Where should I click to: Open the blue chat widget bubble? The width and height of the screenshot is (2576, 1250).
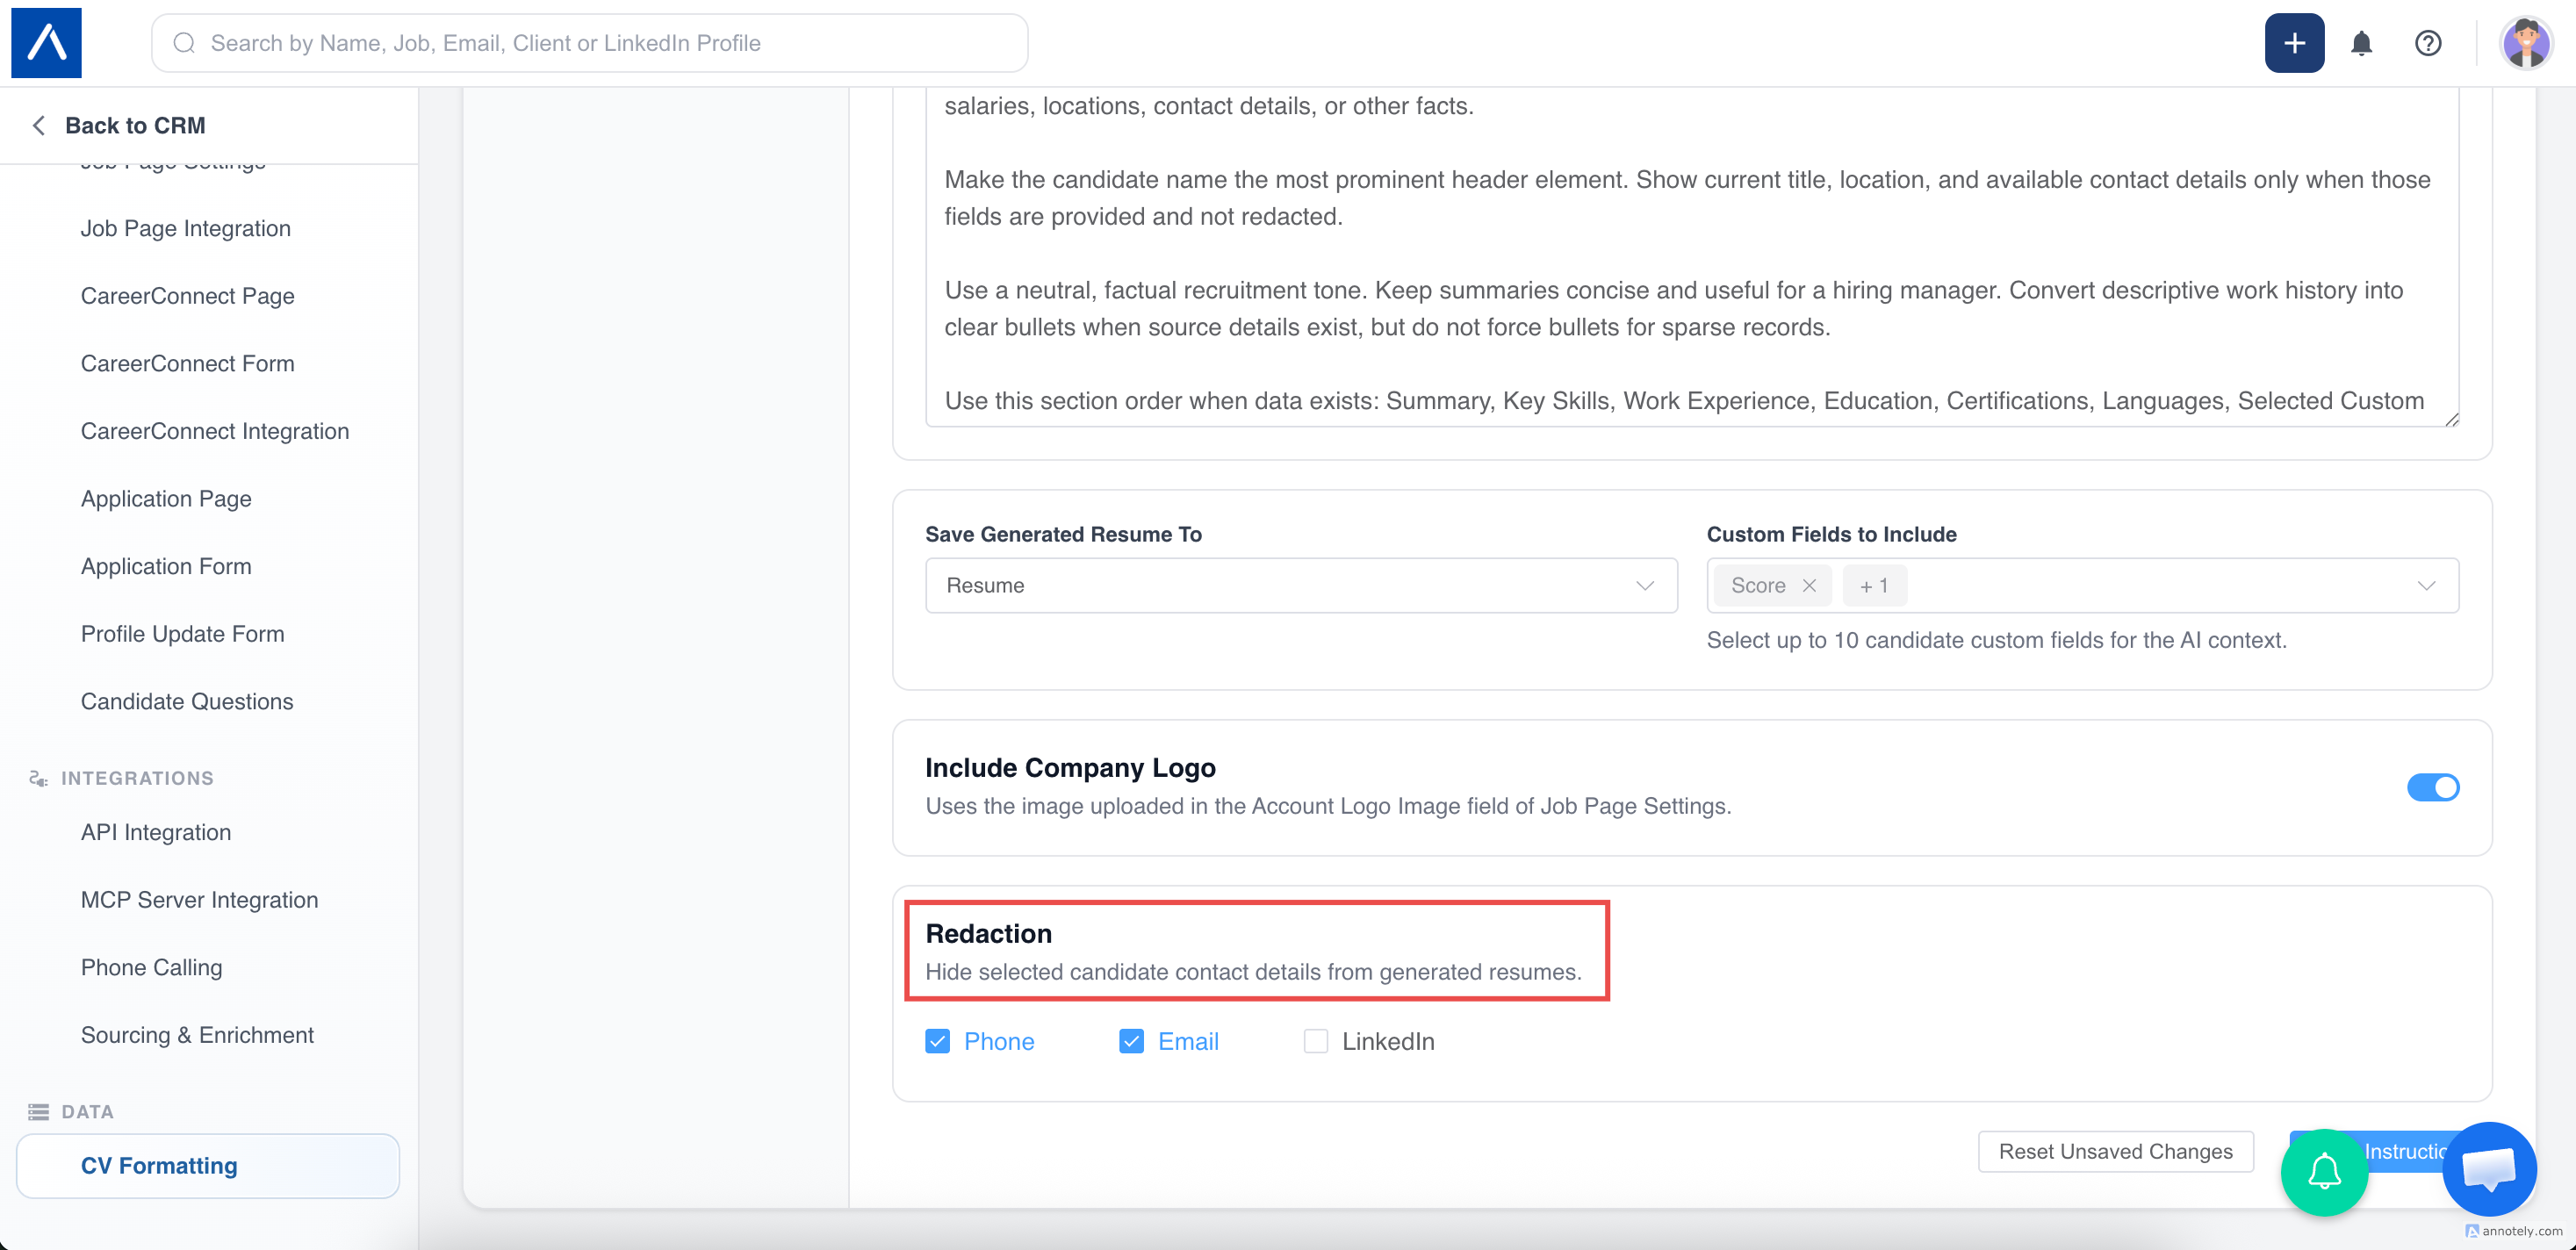tap(2489, 1169)
